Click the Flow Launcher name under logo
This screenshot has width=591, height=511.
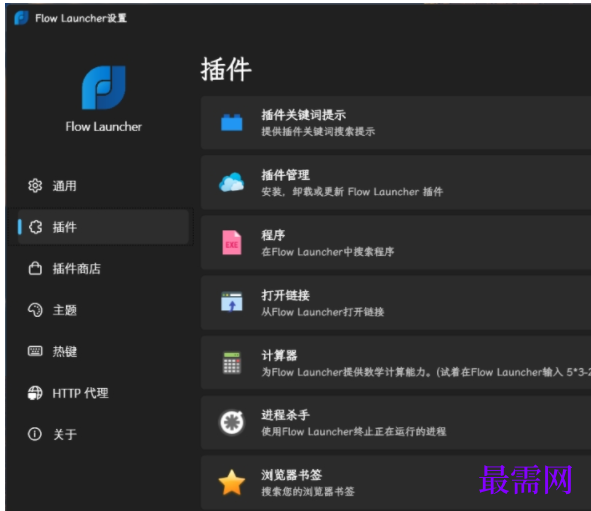(x=103, y=127)
